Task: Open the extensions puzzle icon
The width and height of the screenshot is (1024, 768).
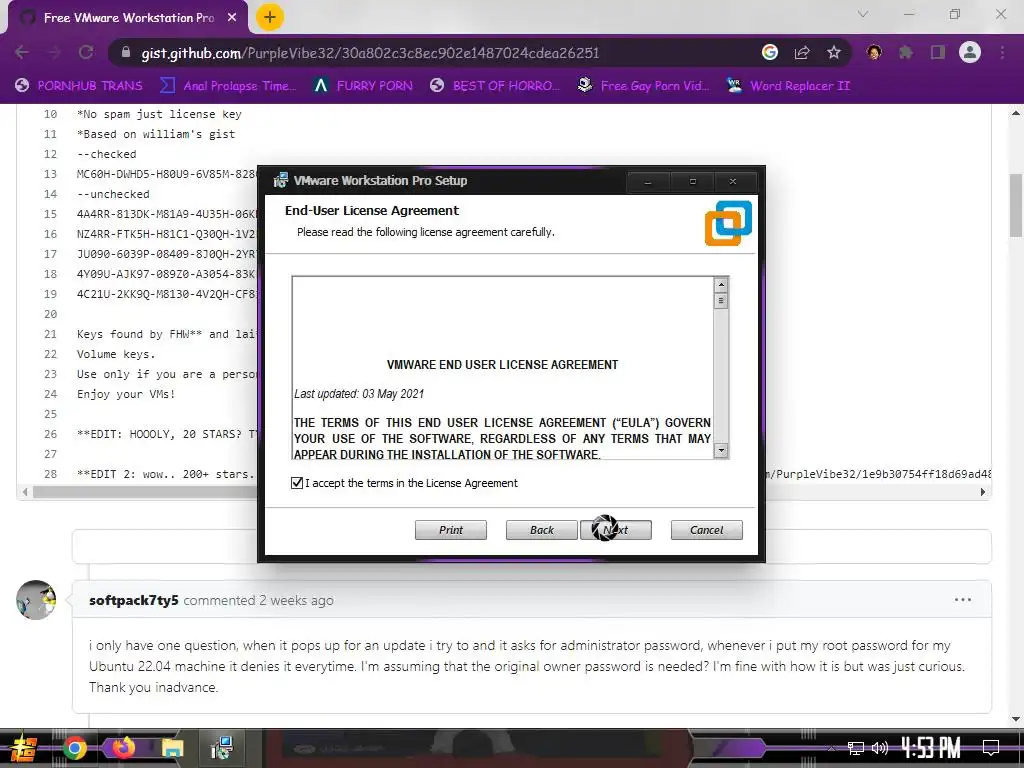Action: (x=906, y=52)
